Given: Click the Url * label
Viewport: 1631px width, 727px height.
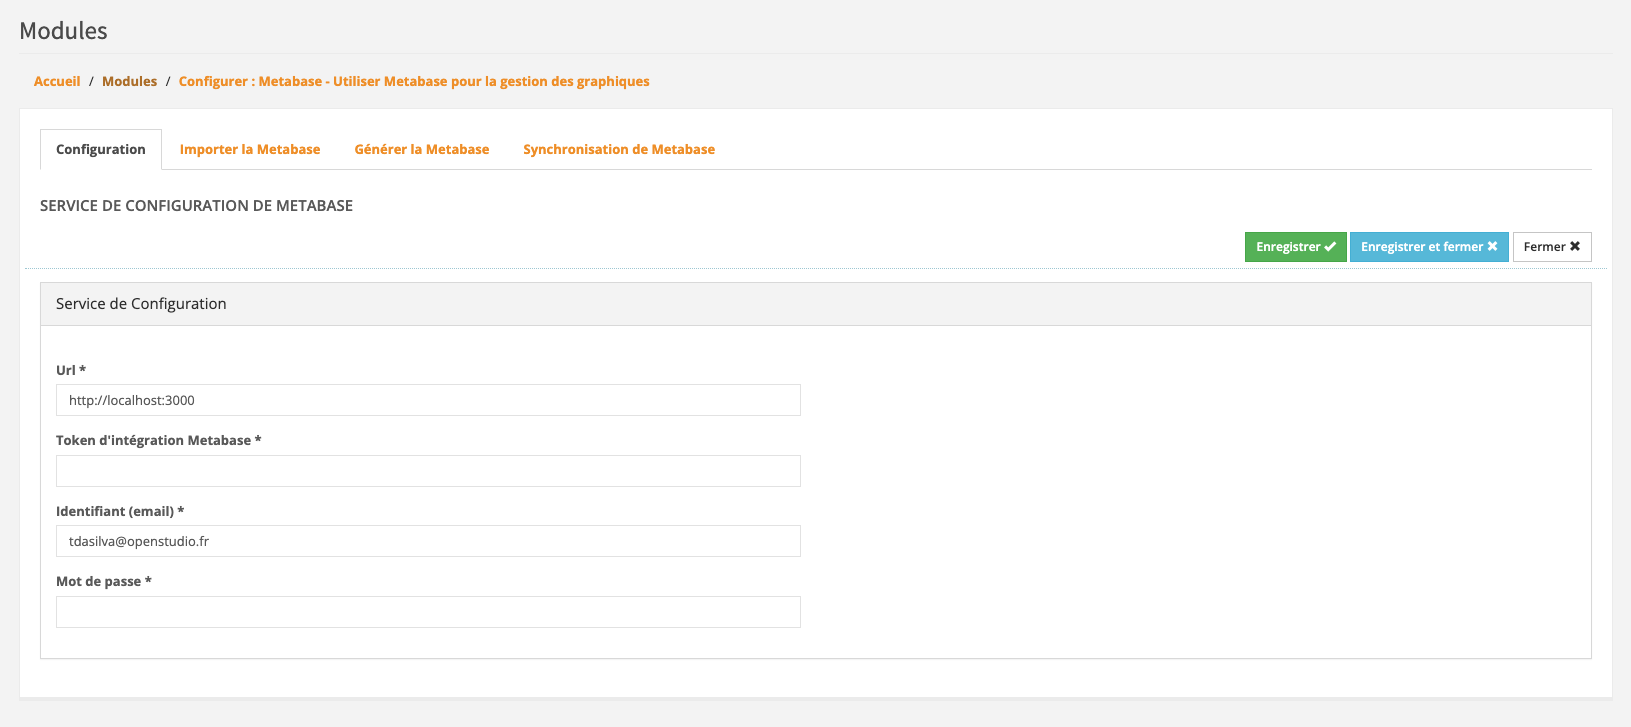Looking at the screenshot, I should (x=71, y=370).
